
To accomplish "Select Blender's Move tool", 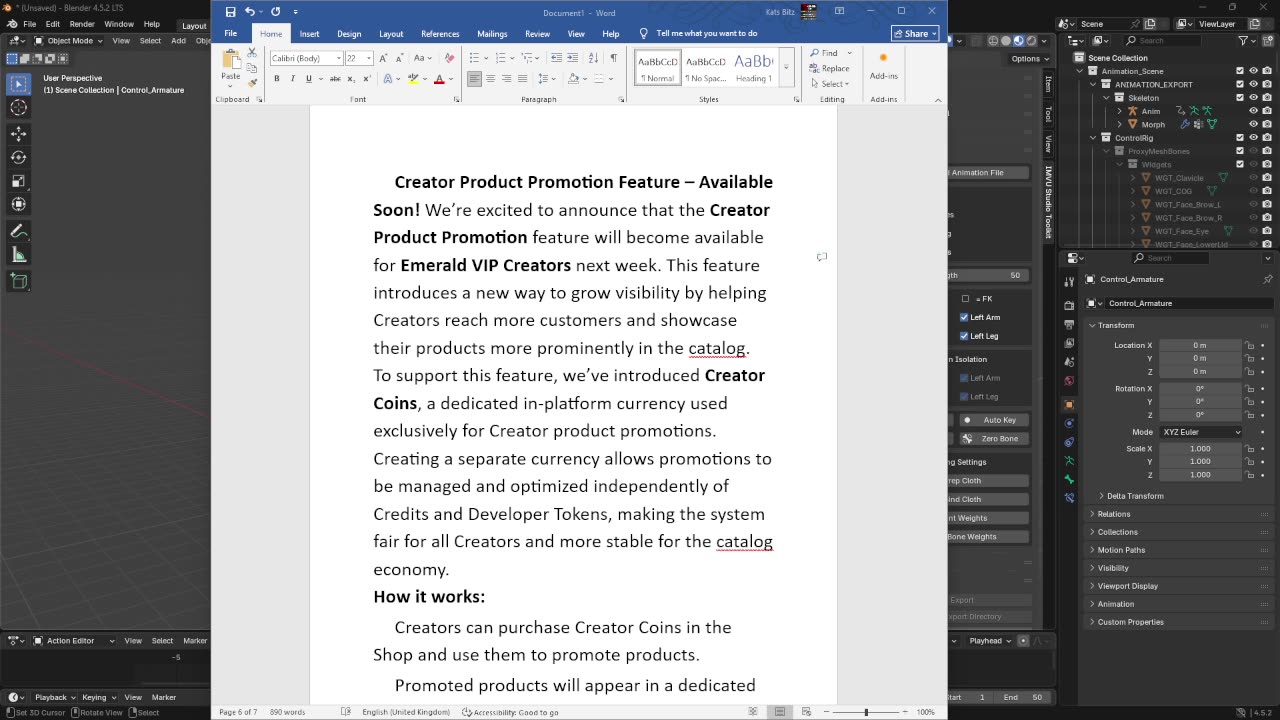I will [x=18, y=133].
